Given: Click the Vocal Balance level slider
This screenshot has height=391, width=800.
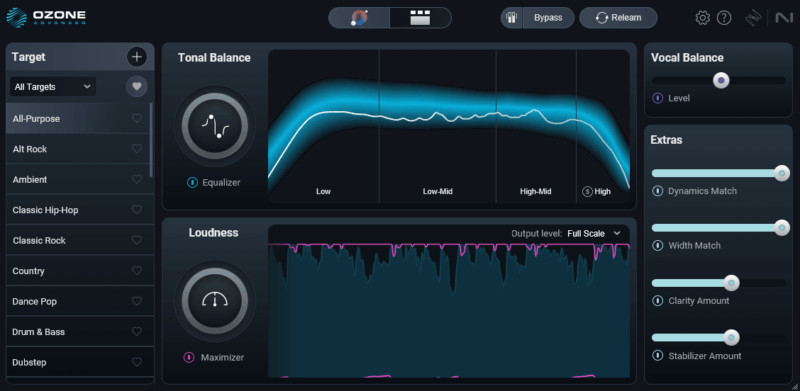Looking at the screenshot, I should click(718, 80).
